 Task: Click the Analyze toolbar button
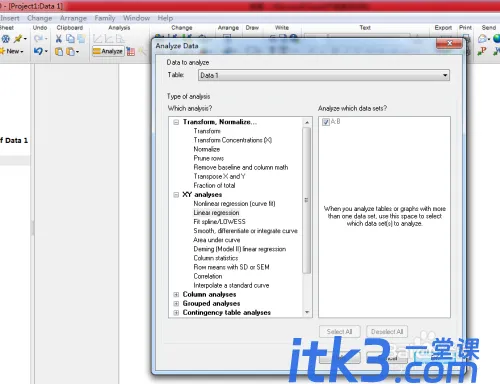tap(108, 51)
